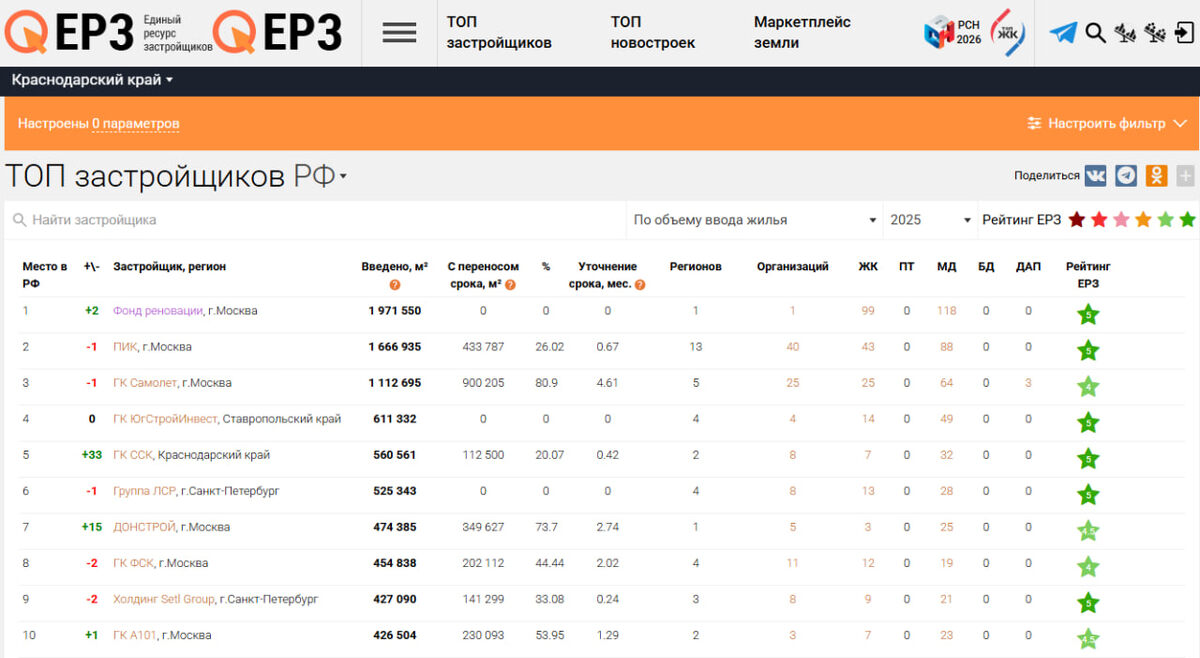Click the value 426 504 in ГК А101 row
Viewport: 1200px width, 658px height.
395,635
